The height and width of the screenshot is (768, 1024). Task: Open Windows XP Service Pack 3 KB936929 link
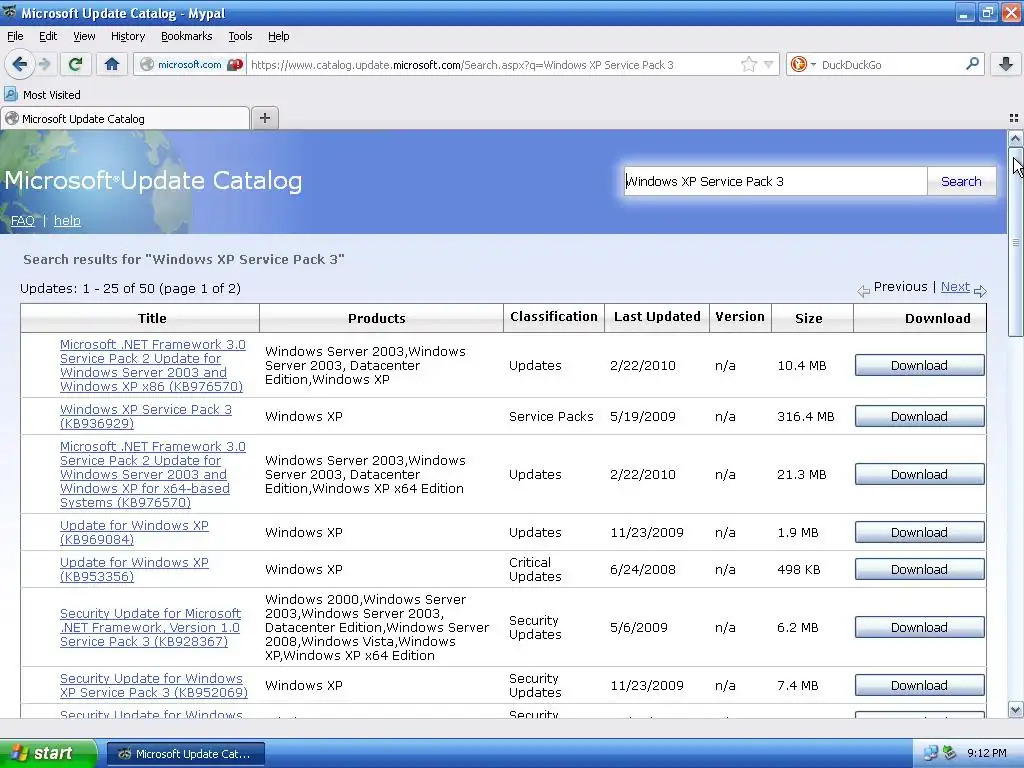tap(146, 416)
